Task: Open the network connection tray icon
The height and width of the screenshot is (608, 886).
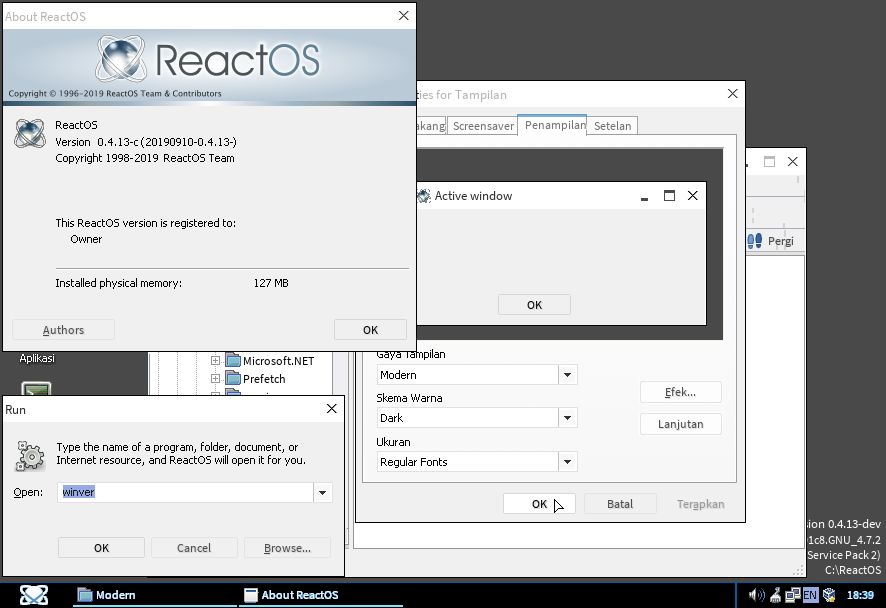Action: (x=793, y=594)
